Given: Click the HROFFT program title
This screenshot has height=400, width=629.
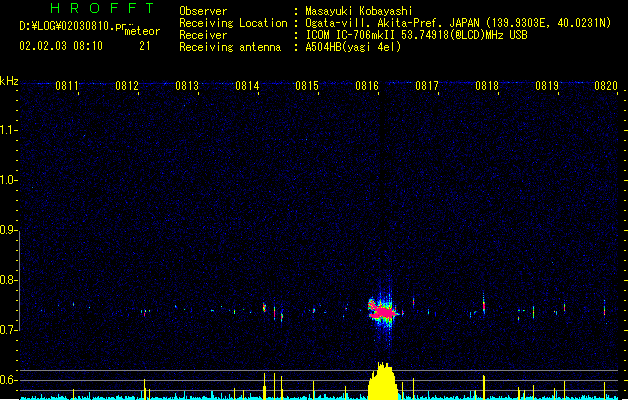Looking at the screenshot, I should click(x=102, y=8).
